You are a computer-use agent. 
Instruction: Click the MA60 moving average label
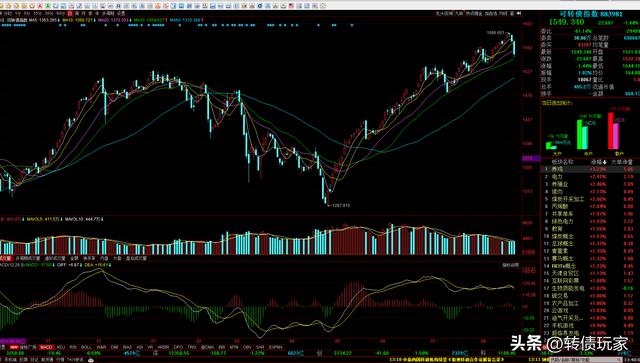pos(186,20)
